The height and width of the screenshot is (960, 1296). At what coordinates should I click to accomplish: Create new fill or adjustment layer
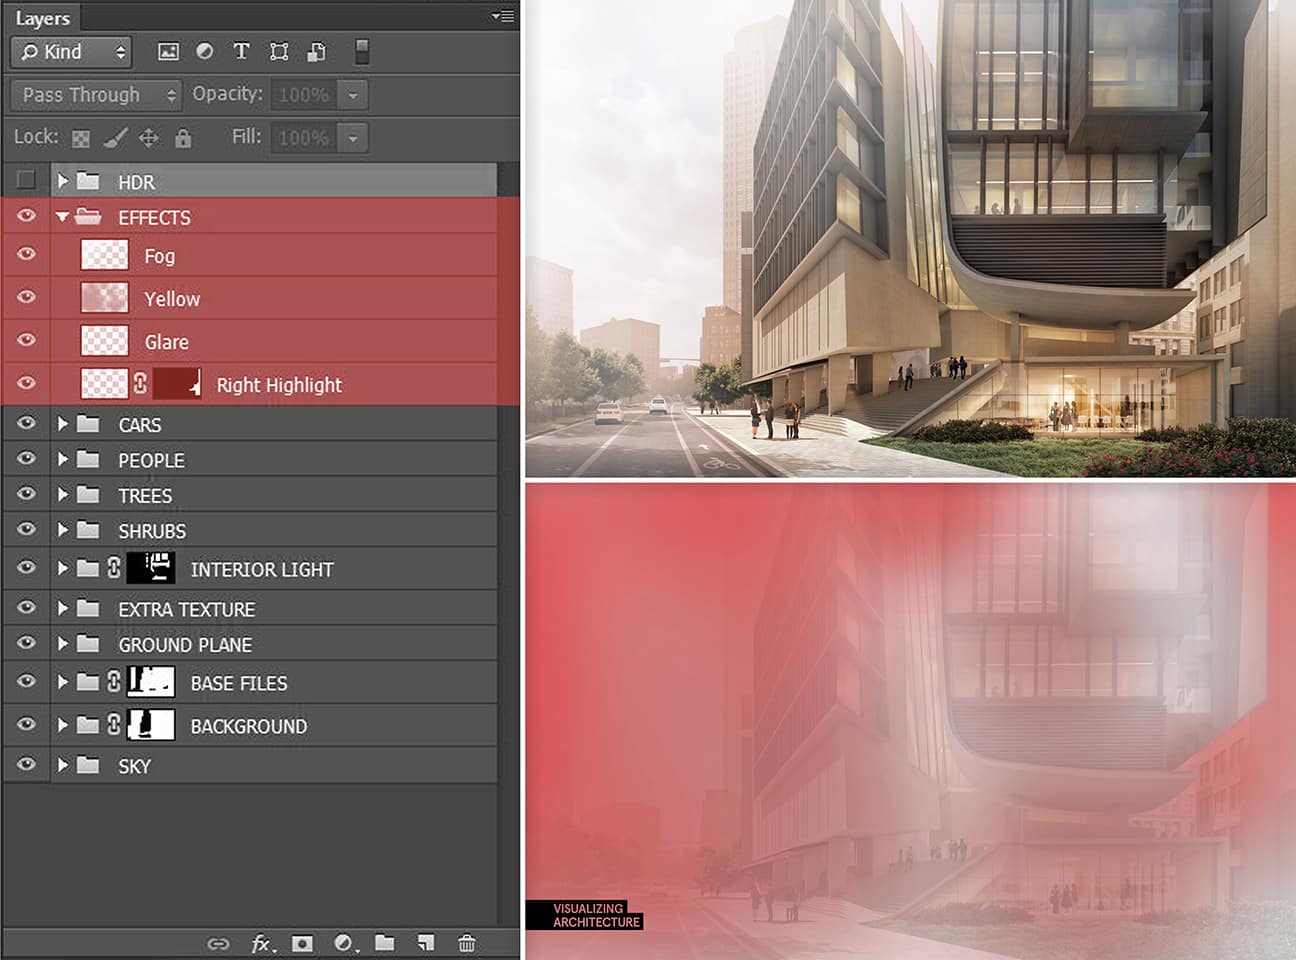(345, 943)
